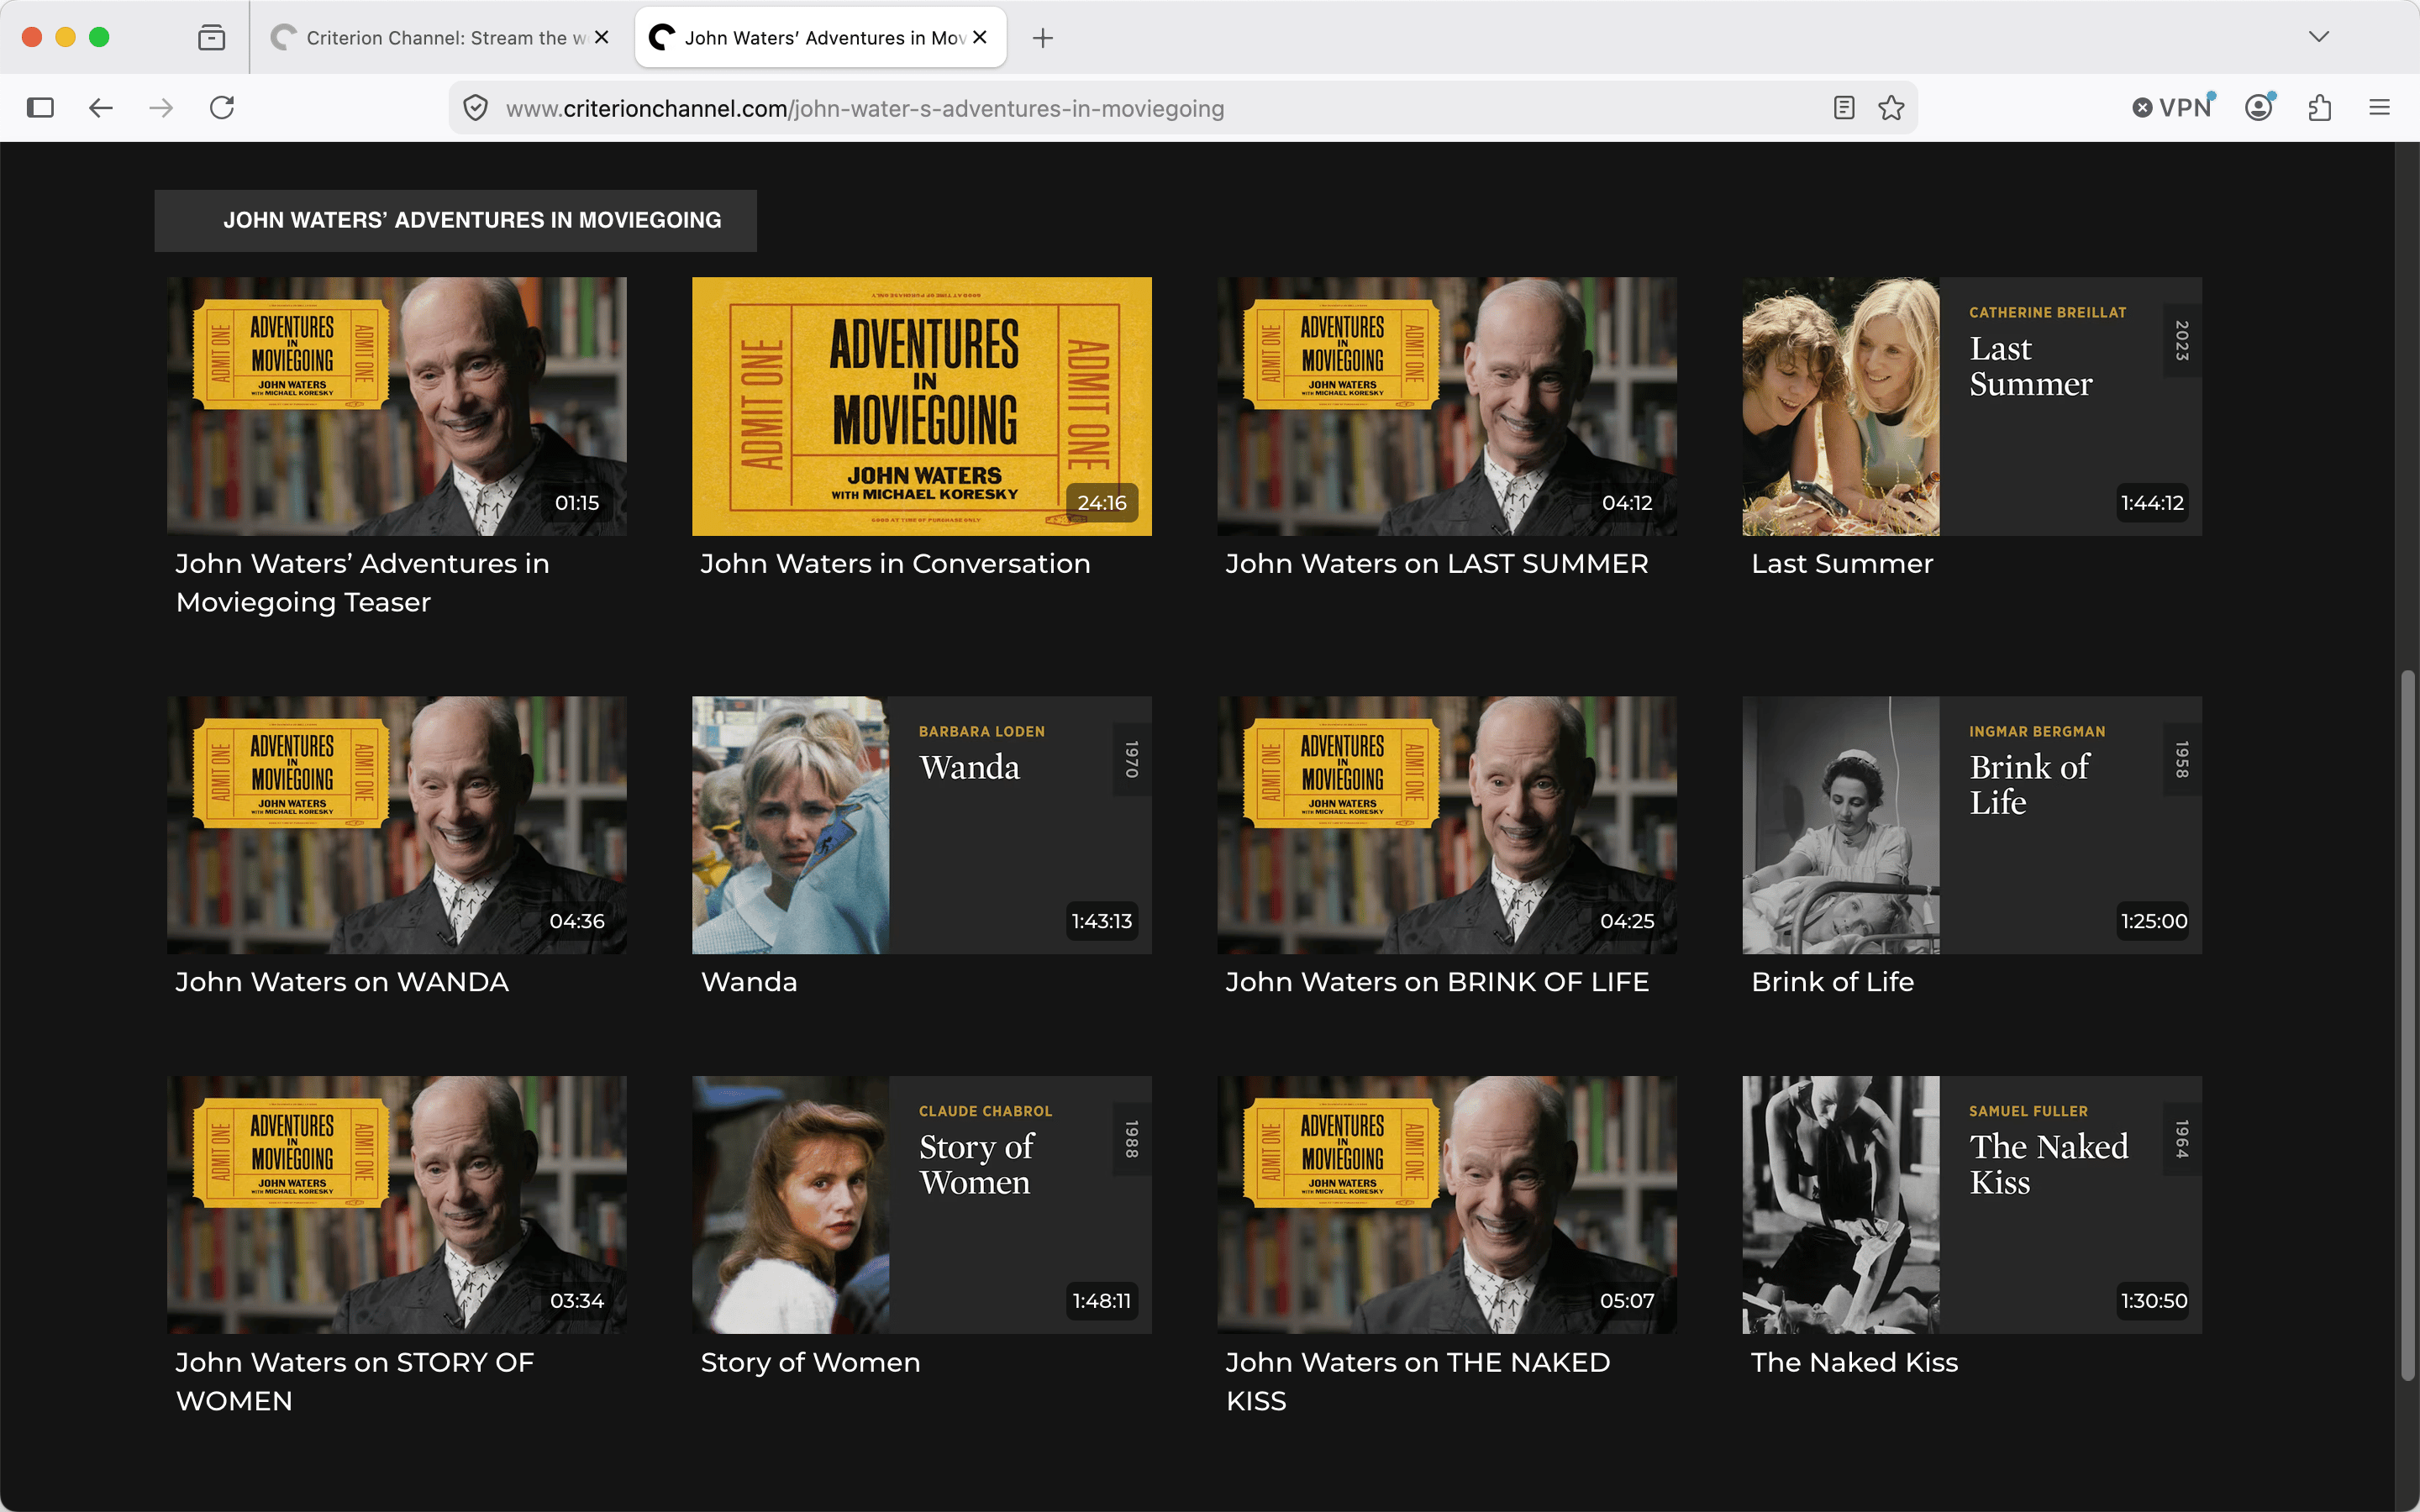The image size is (2420, 1512).
Task: Open the browser hamburger menu
Action: coord(2380,107)
